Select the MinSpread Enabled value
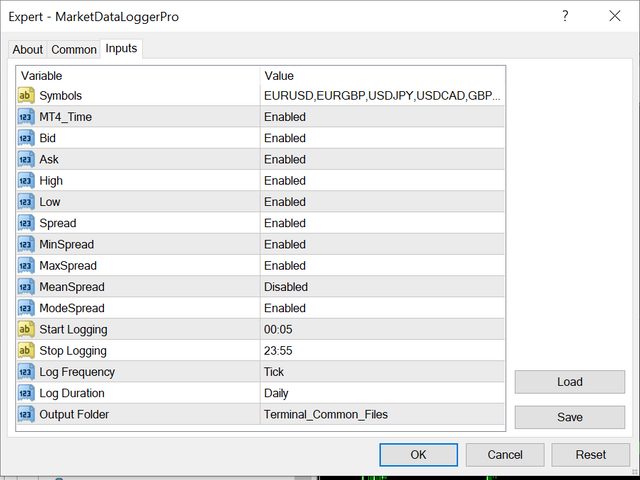This screenshot has height=480, width=640. coord(285,244)
